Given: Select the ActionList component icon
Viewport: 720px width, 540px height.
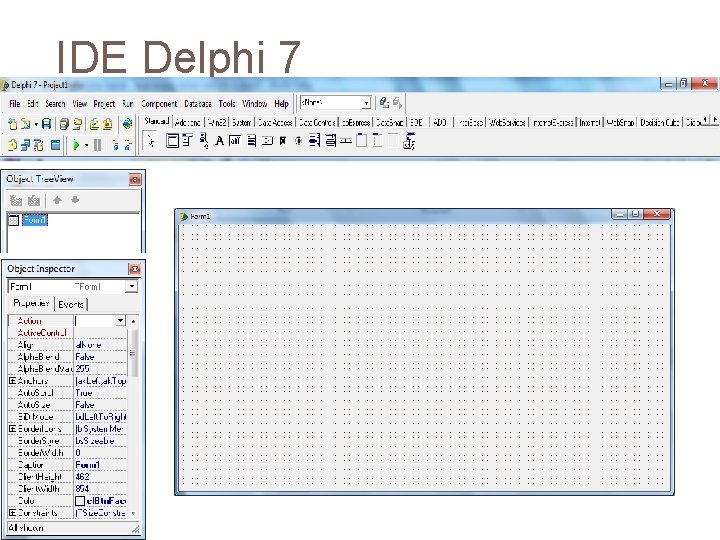Looking at the screenshot, I should pyautogui.click(x=409, y=141).
